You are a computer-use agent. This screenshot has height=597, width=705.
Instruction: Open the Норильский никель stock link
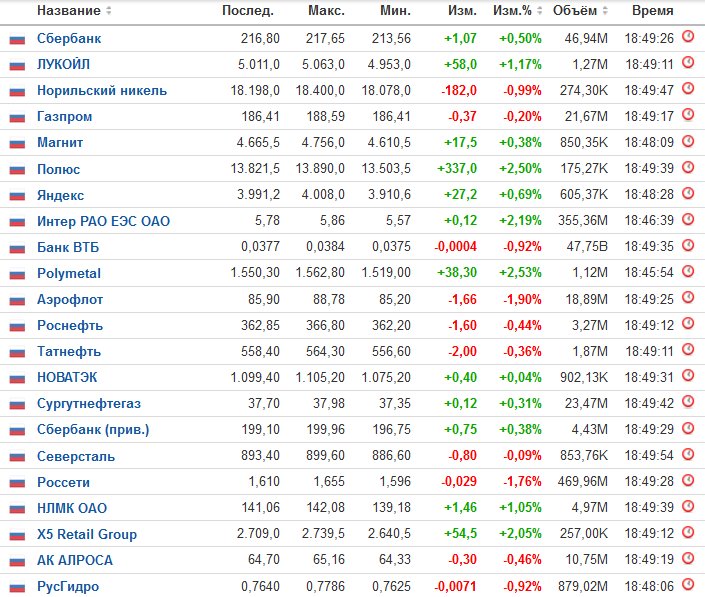point(102,90)
